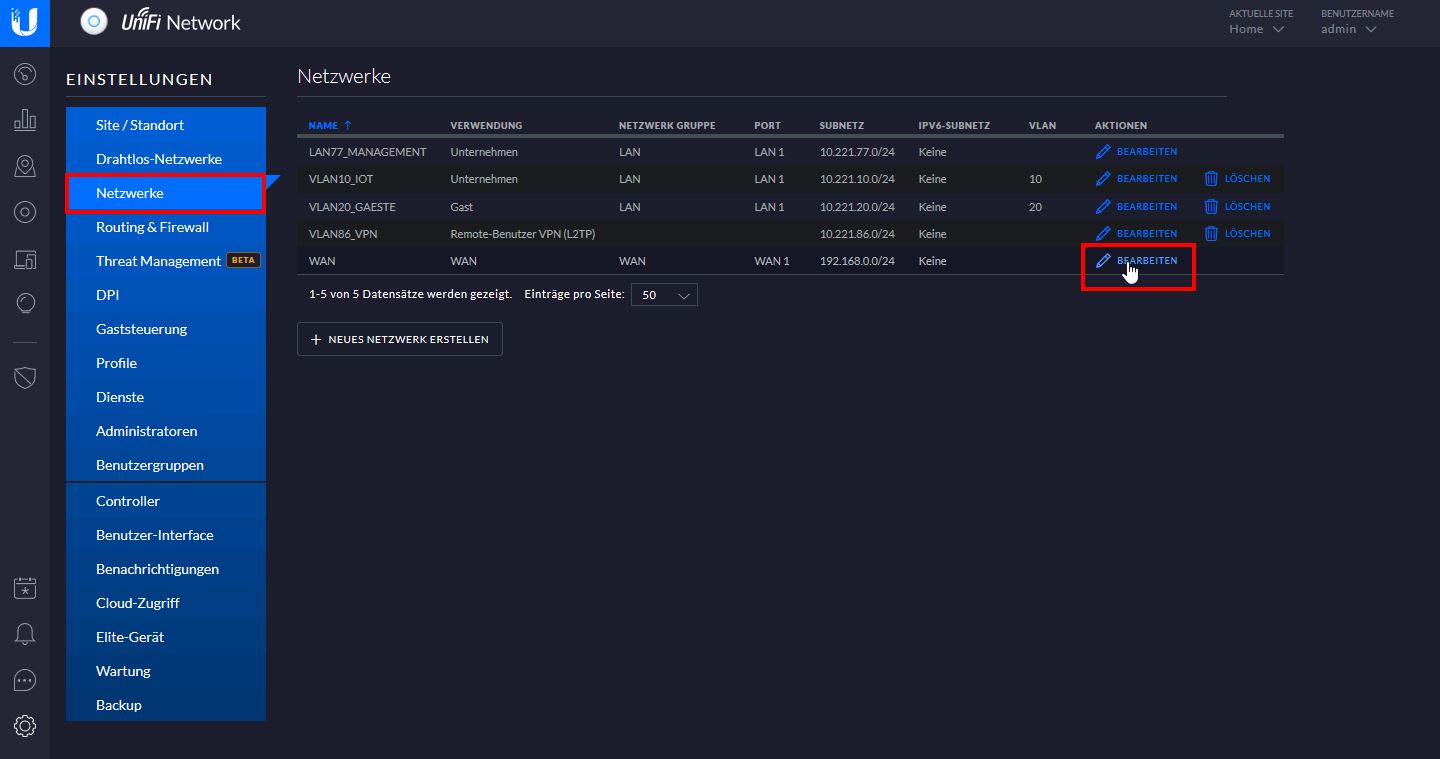Image resolution: width=1440 pixels, height=759 pixels.
Task: Click Löschen text for VLAN10_IOT
Action: point(1247,179)
